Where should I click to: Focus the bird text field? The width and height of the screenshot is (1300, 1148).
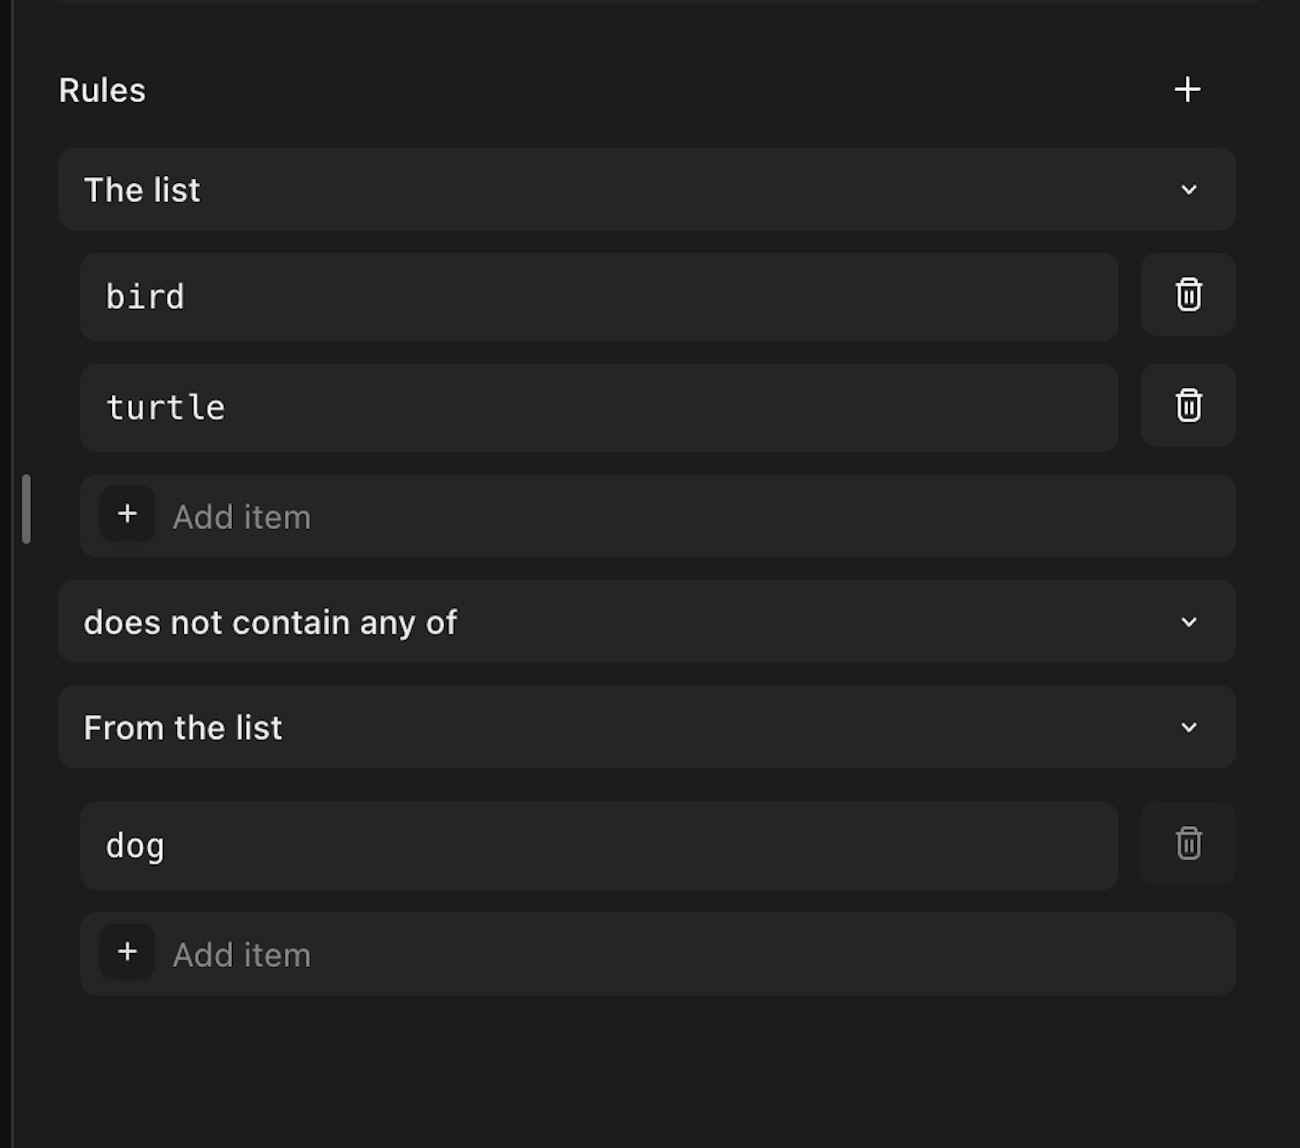(598, 297)
